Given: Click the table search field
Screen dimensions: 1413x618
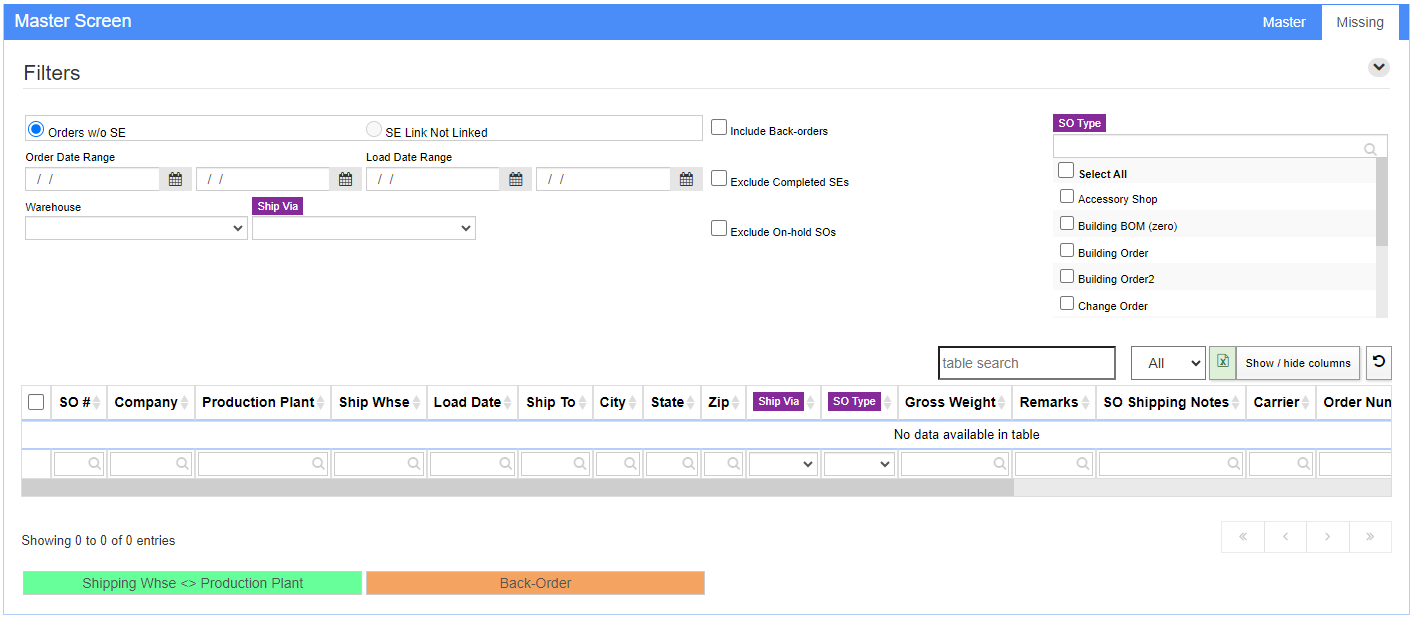Looking at the screenshot, I should point(1026,363).
